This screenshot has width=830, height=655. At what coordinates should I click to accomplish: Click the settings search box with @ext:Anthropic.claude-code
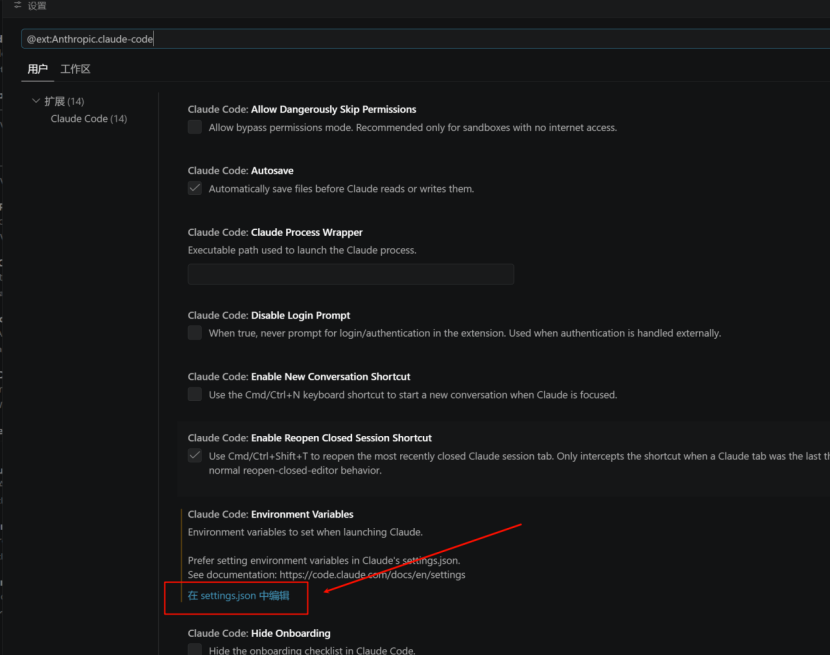pos(425,39)
